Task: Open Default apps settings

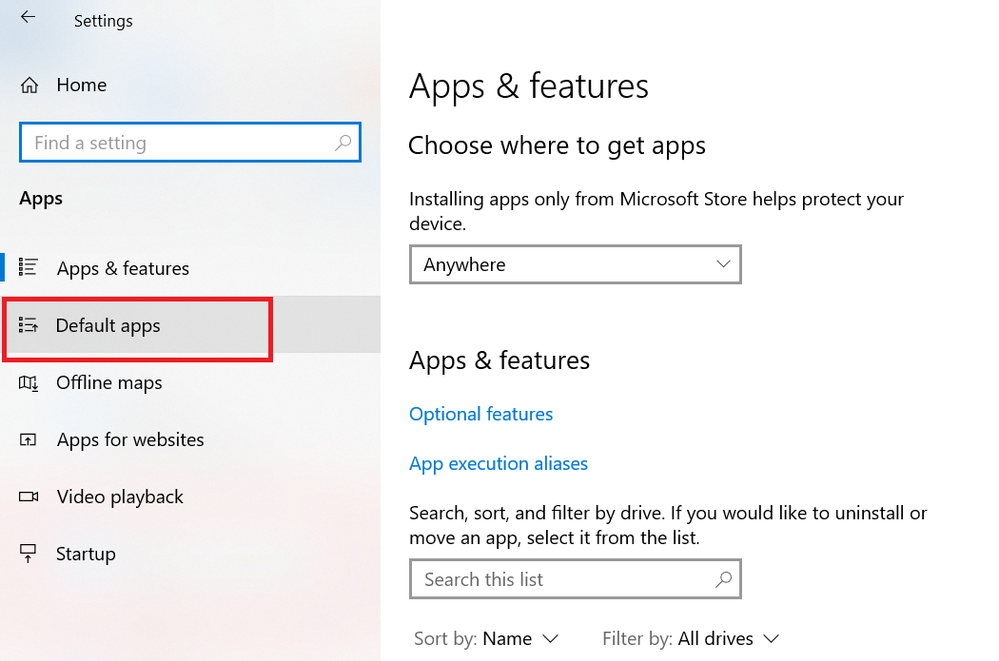Action: [x=190, y=325]
